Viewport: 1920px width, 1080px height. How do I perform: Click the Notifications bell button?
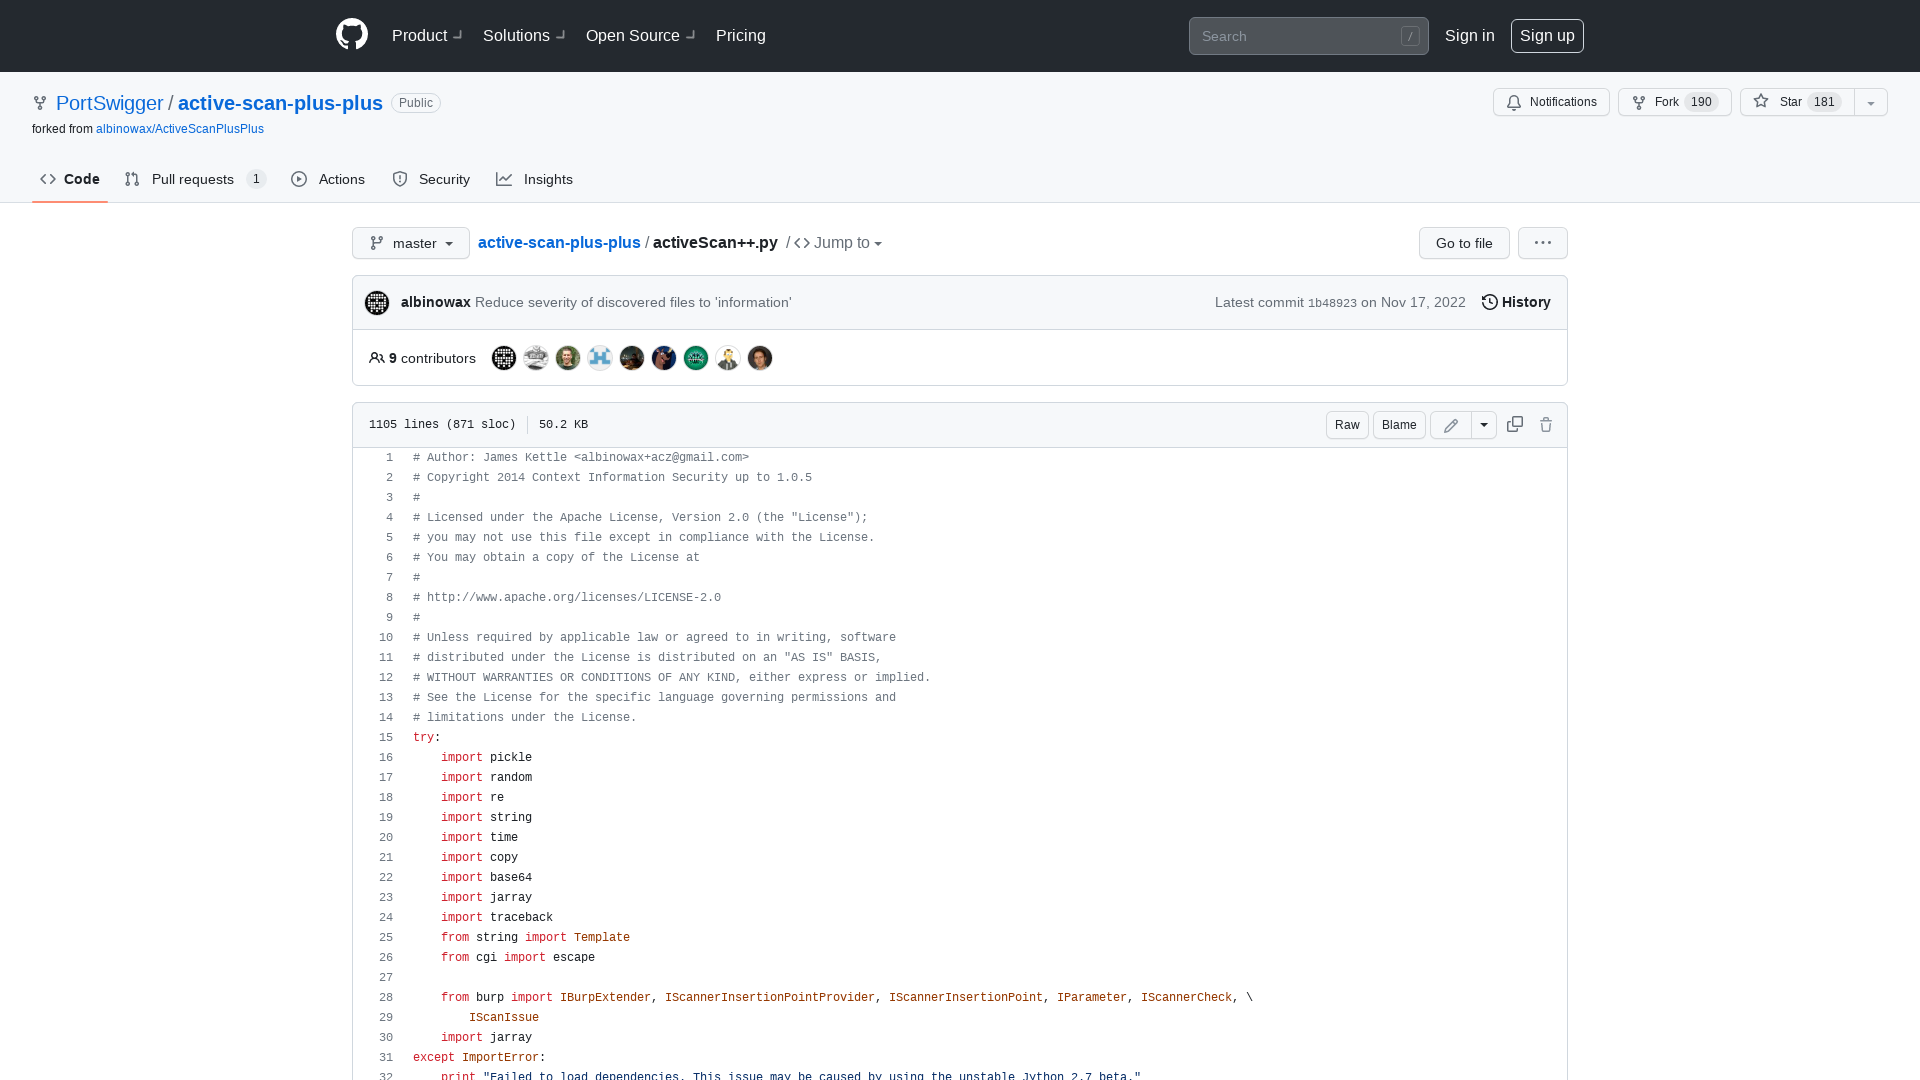click(x=1551, y=102)
